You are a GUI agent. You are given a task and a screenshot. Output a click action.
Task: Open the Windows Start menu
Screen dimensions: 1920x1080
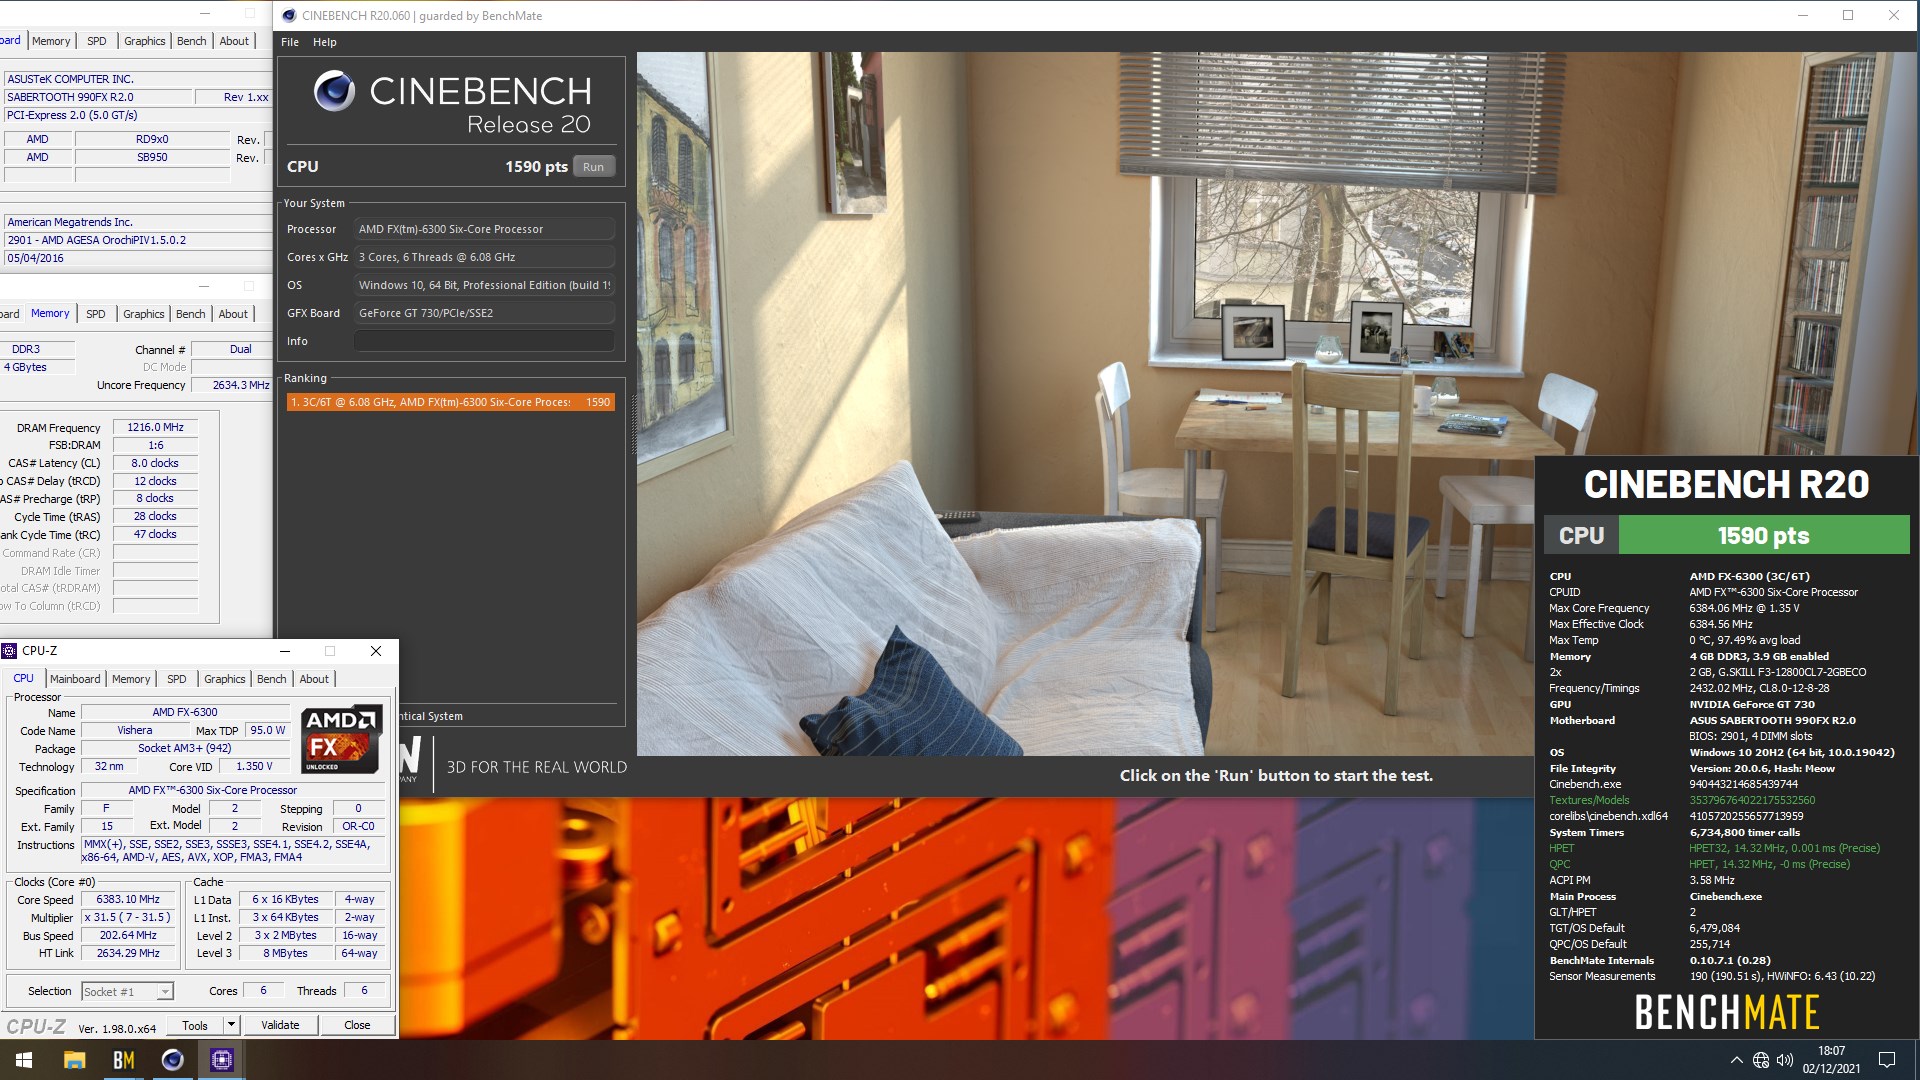coord(24,1060)
